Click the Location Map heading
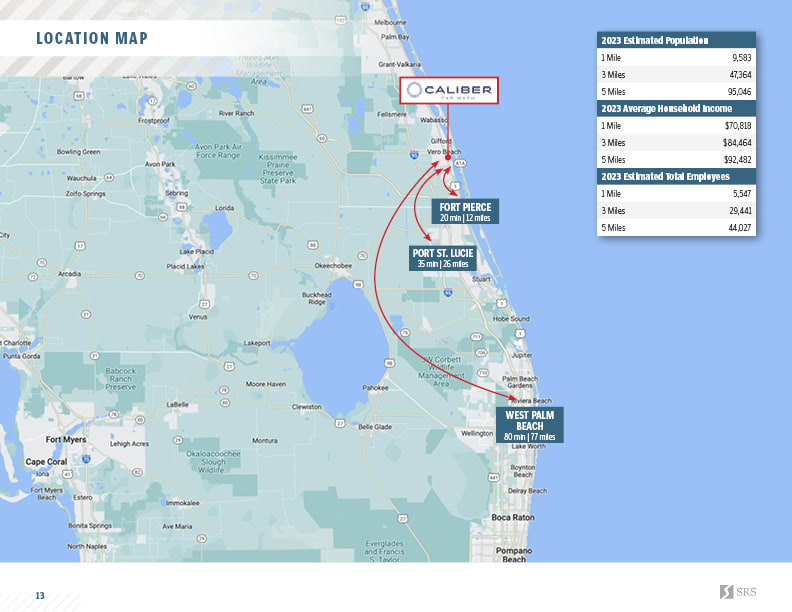This screenshot has height=612, width=792. [x=92, y=38]
